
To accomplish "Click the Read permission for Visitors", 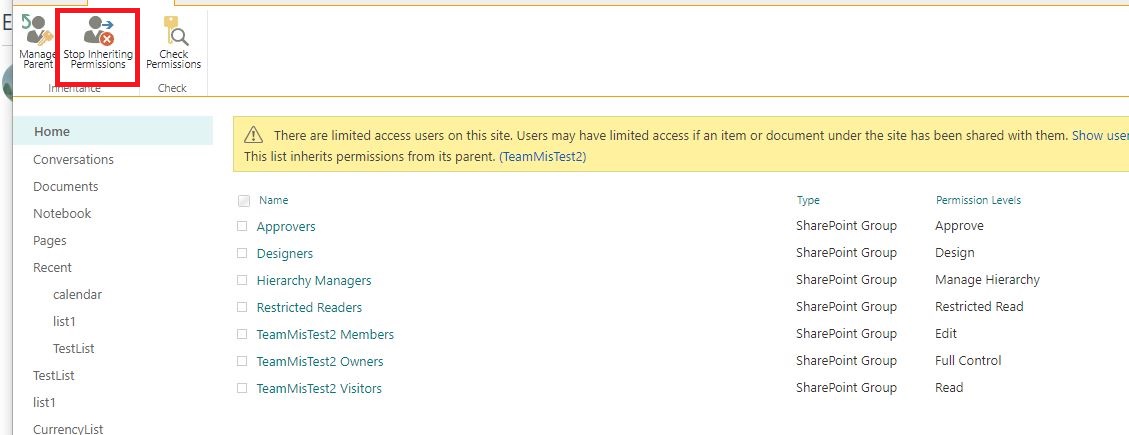I will (x=949, y=387).
